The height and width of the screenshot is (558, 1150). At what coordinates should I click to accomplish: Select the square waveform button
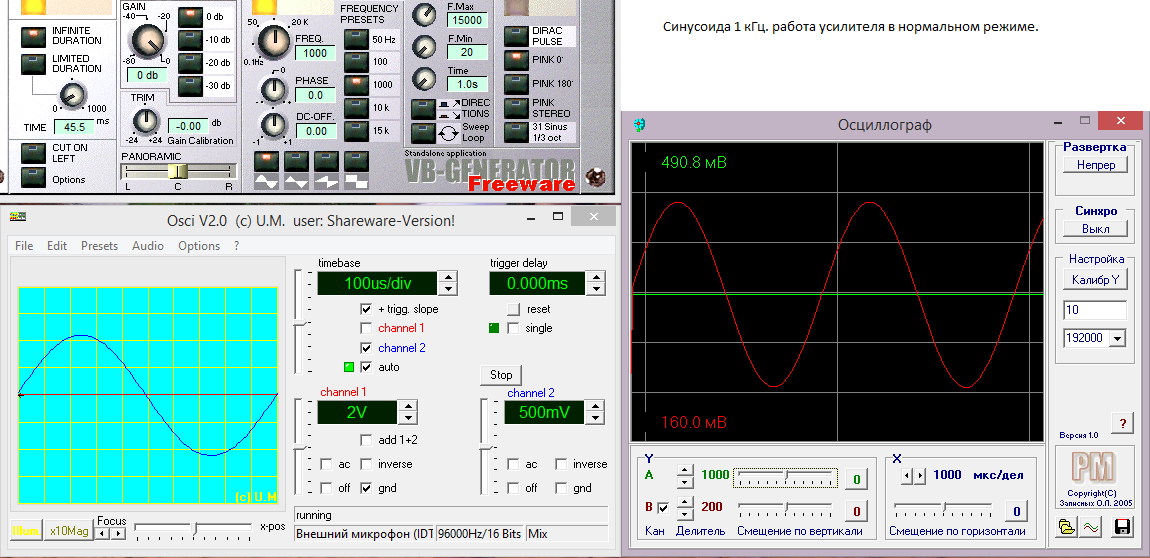pyautogui.click(x=356, y=162)
